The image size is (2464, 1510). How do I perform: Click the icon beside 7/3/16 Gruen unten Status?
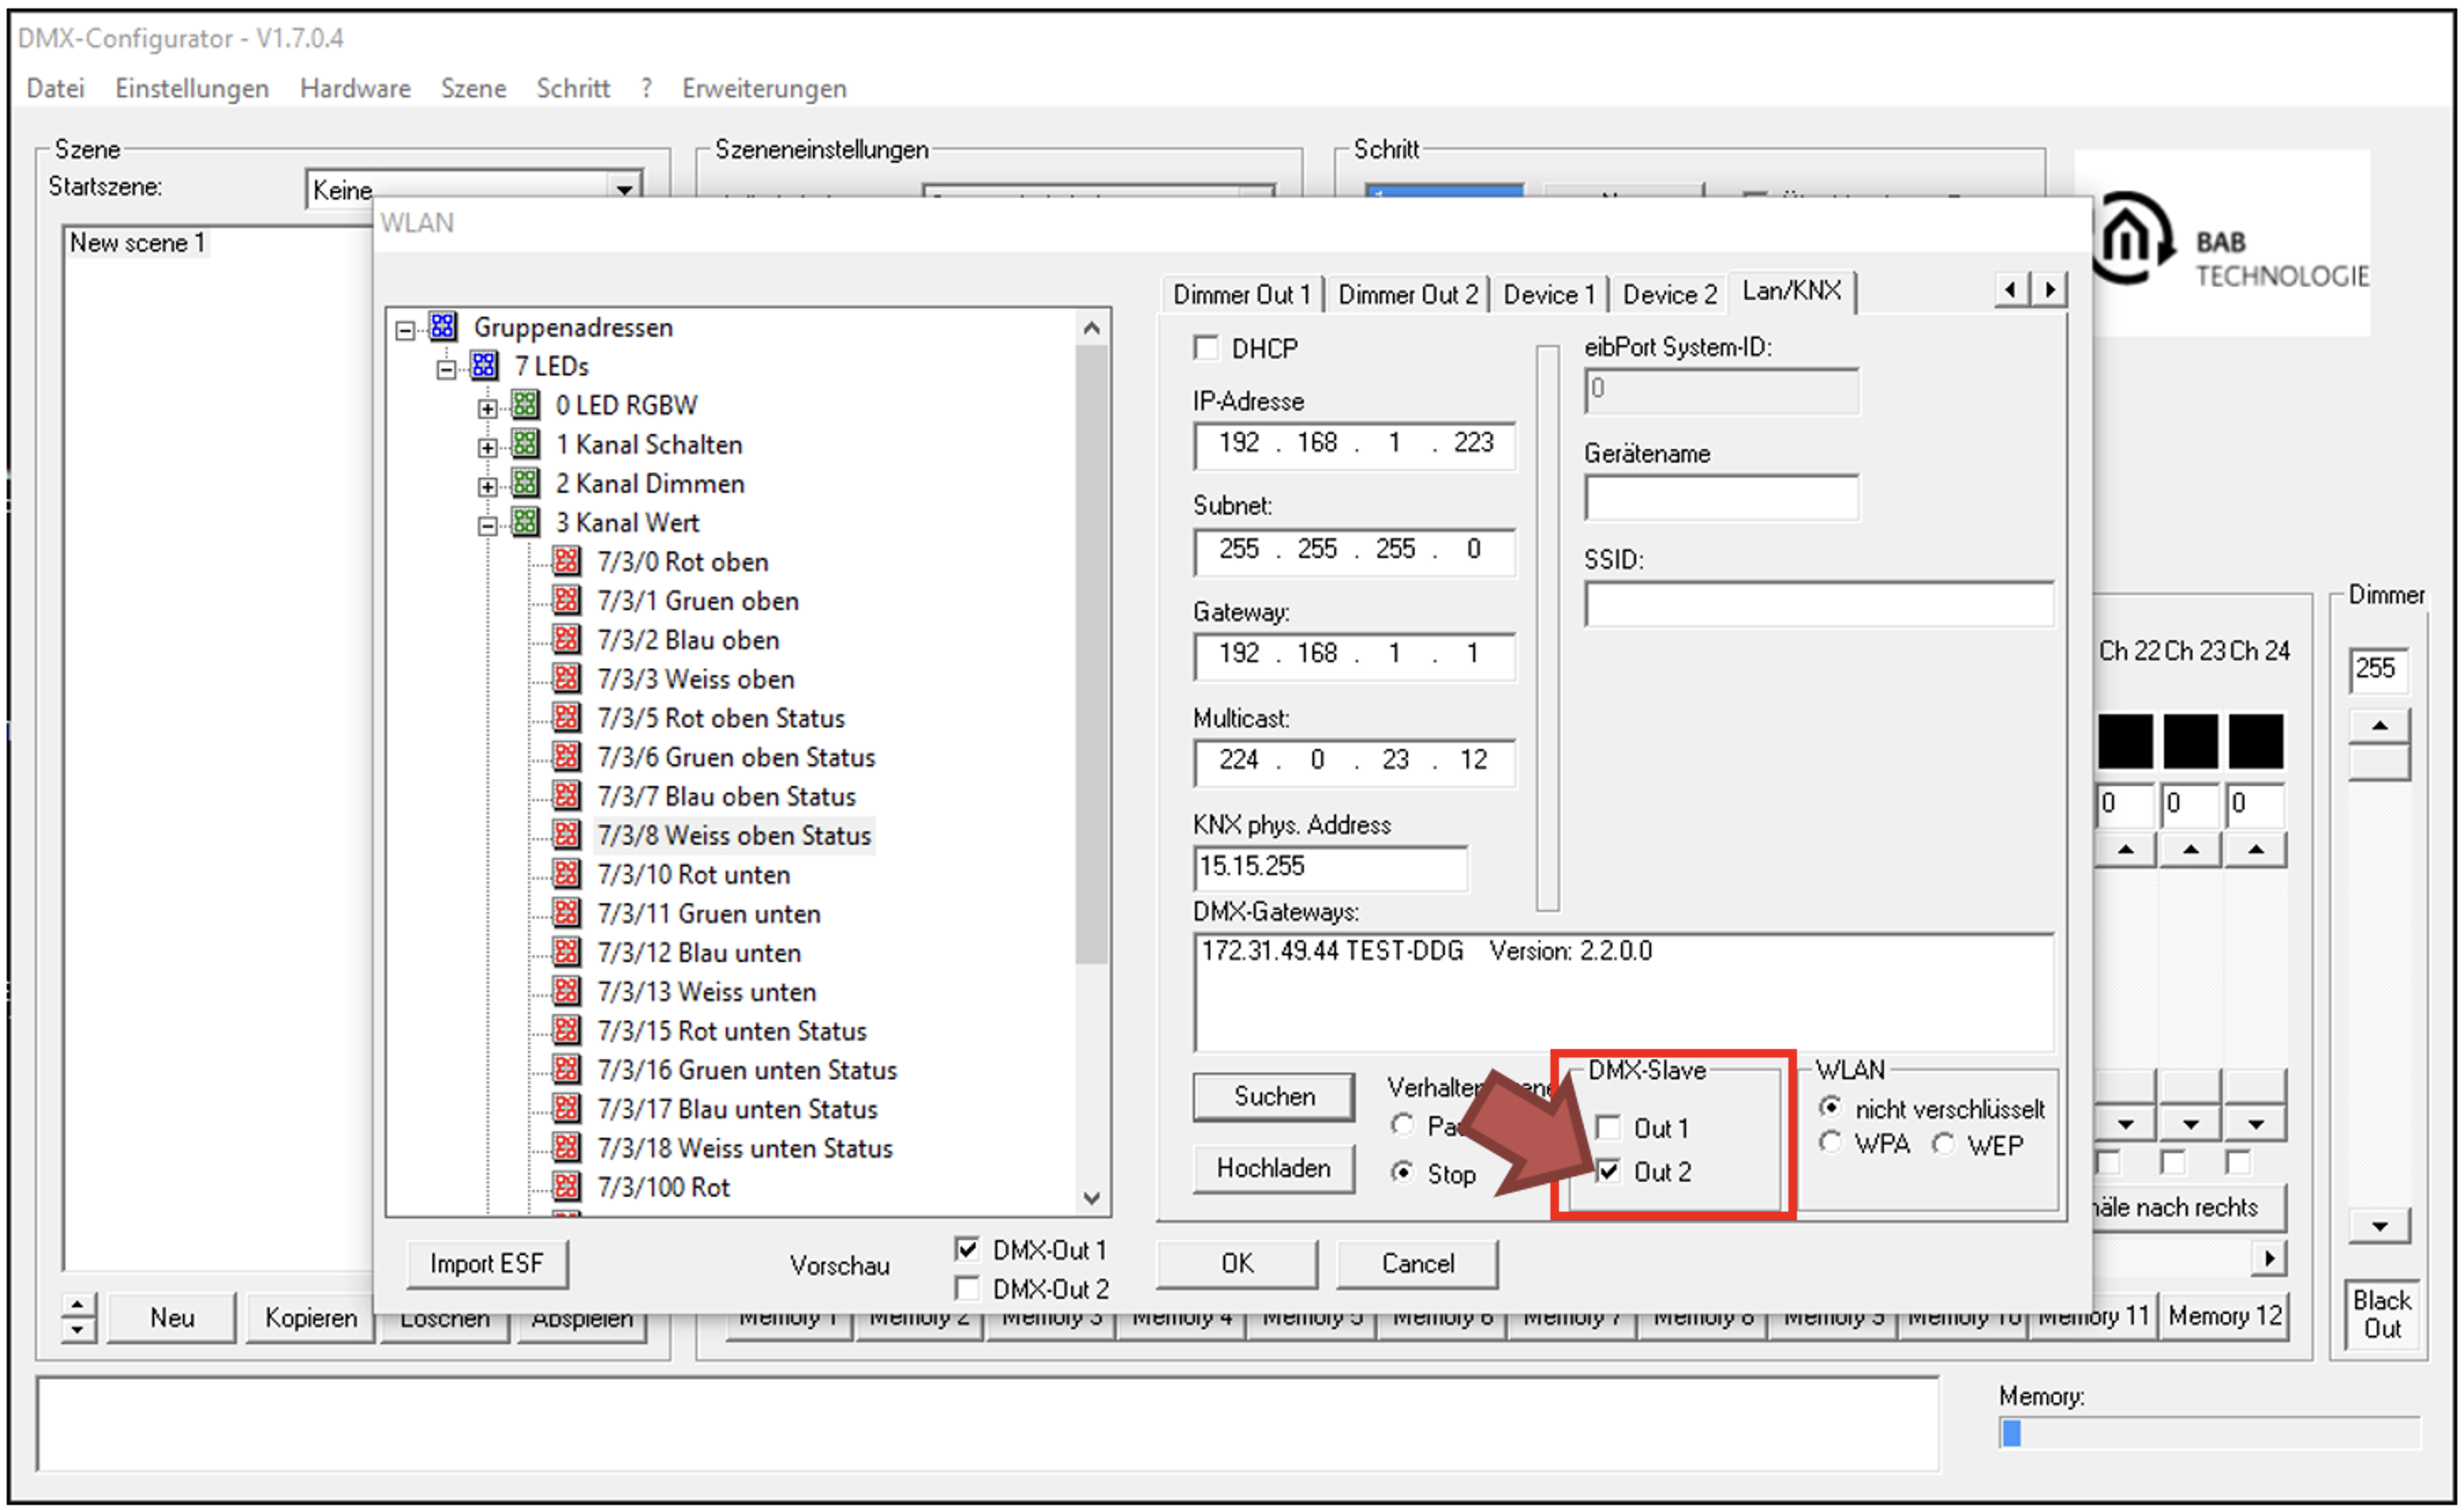click(x=567, y=1068)
